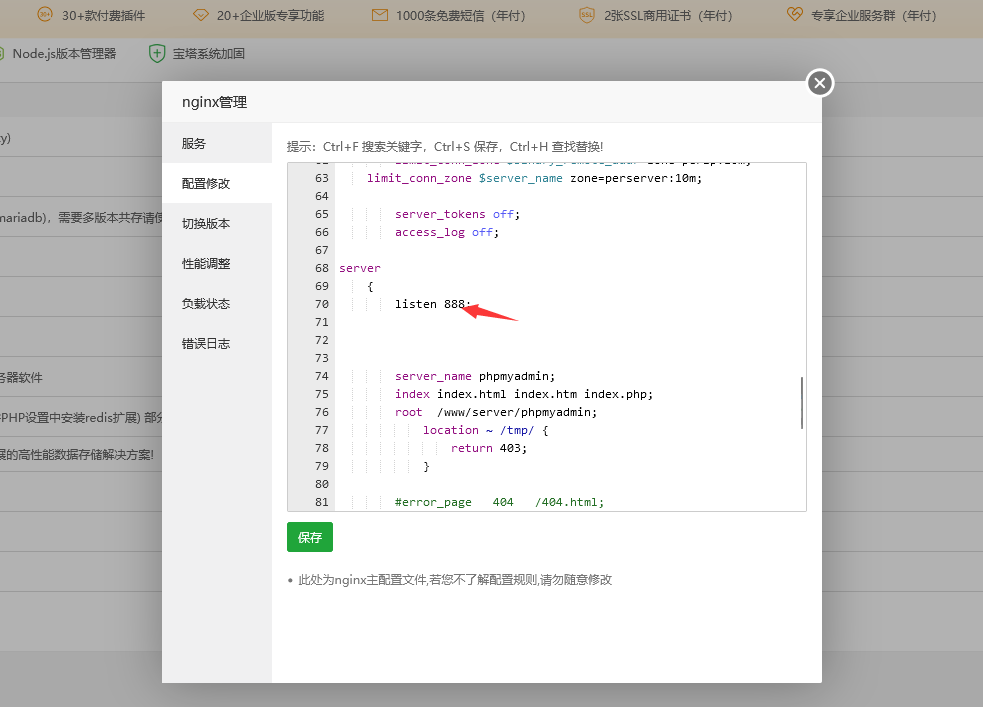Click line number 72 in gutter
The width and height of the screenshot is (983, 707).
(x=322, y=340)
